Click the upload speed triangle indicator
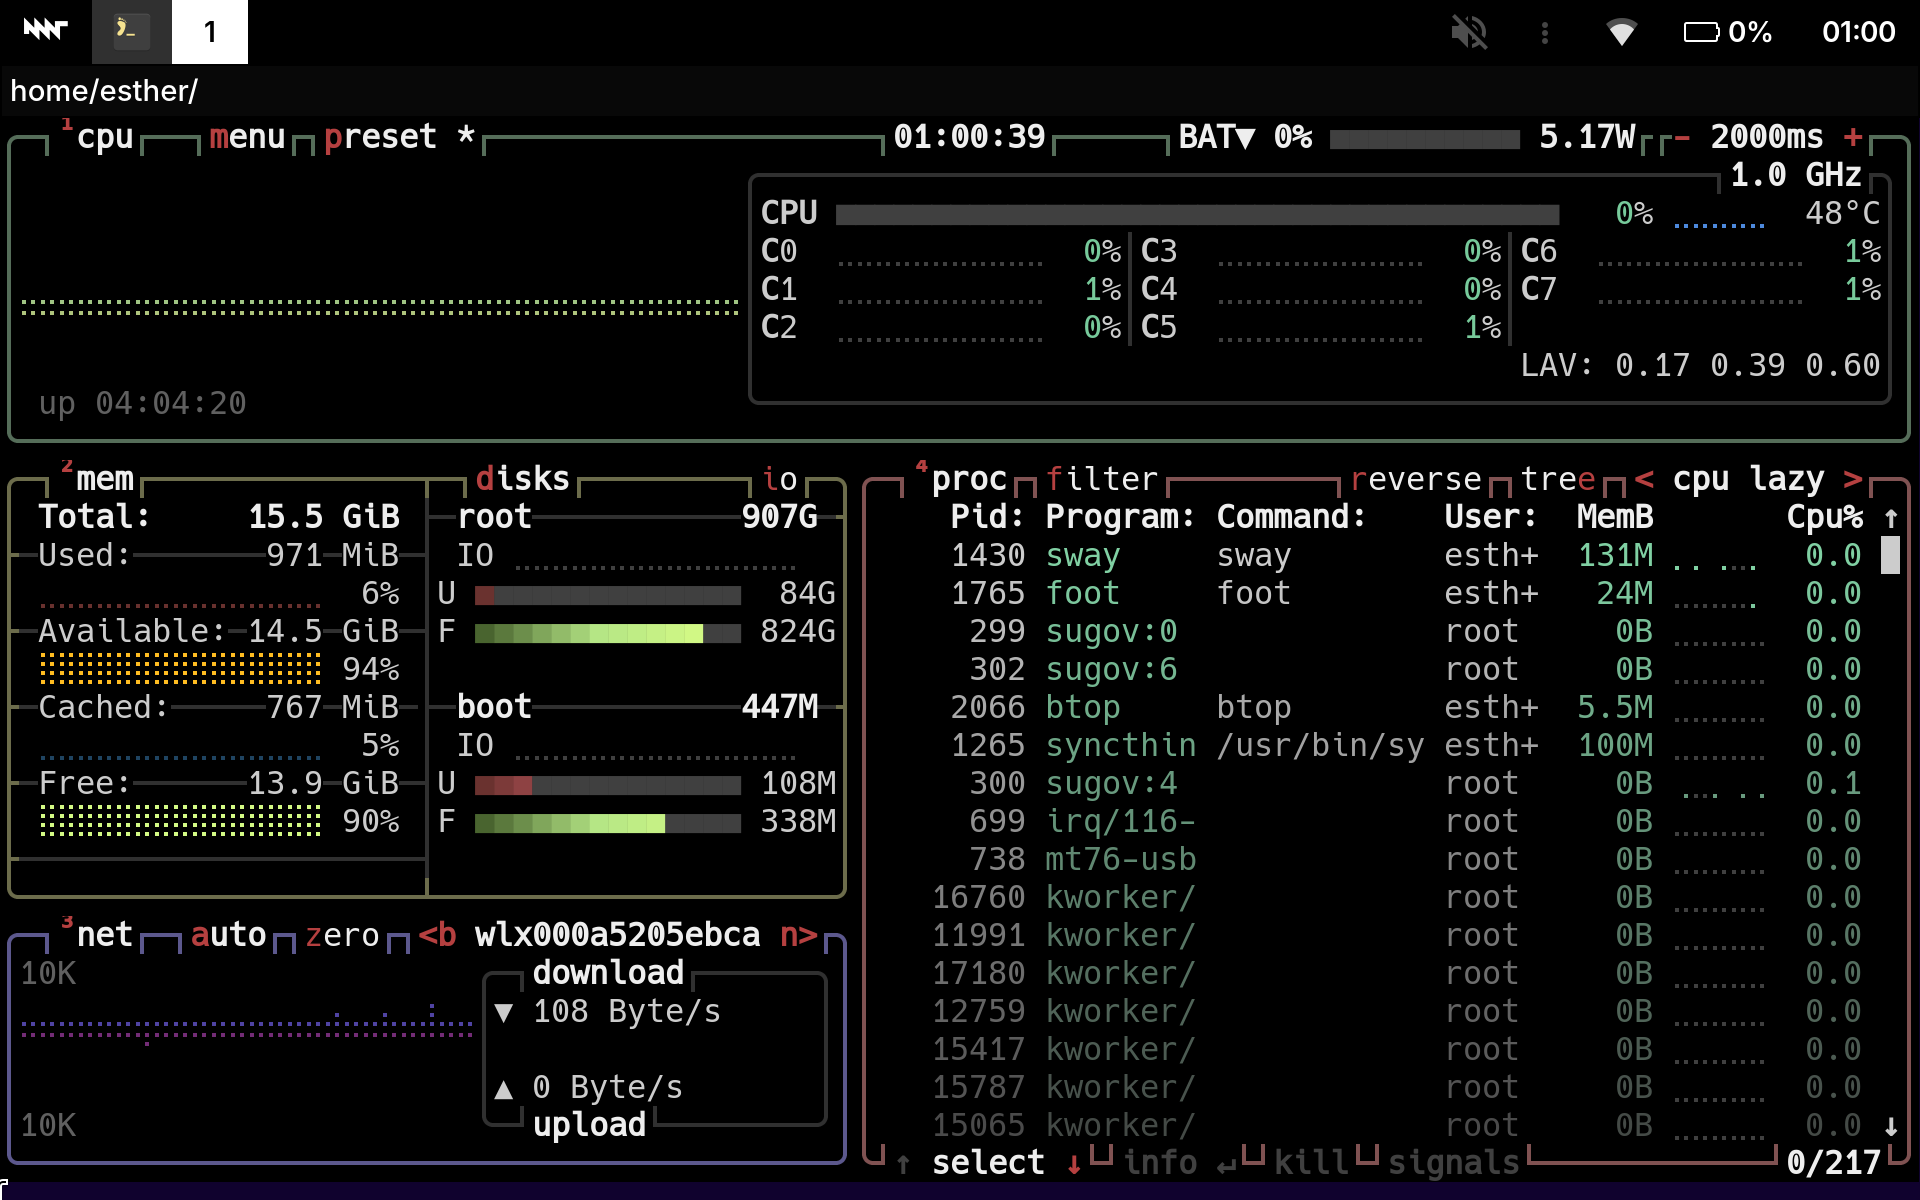Image resolution: width=1920 pixels, height=1200 pixels. coord(504,1088)
